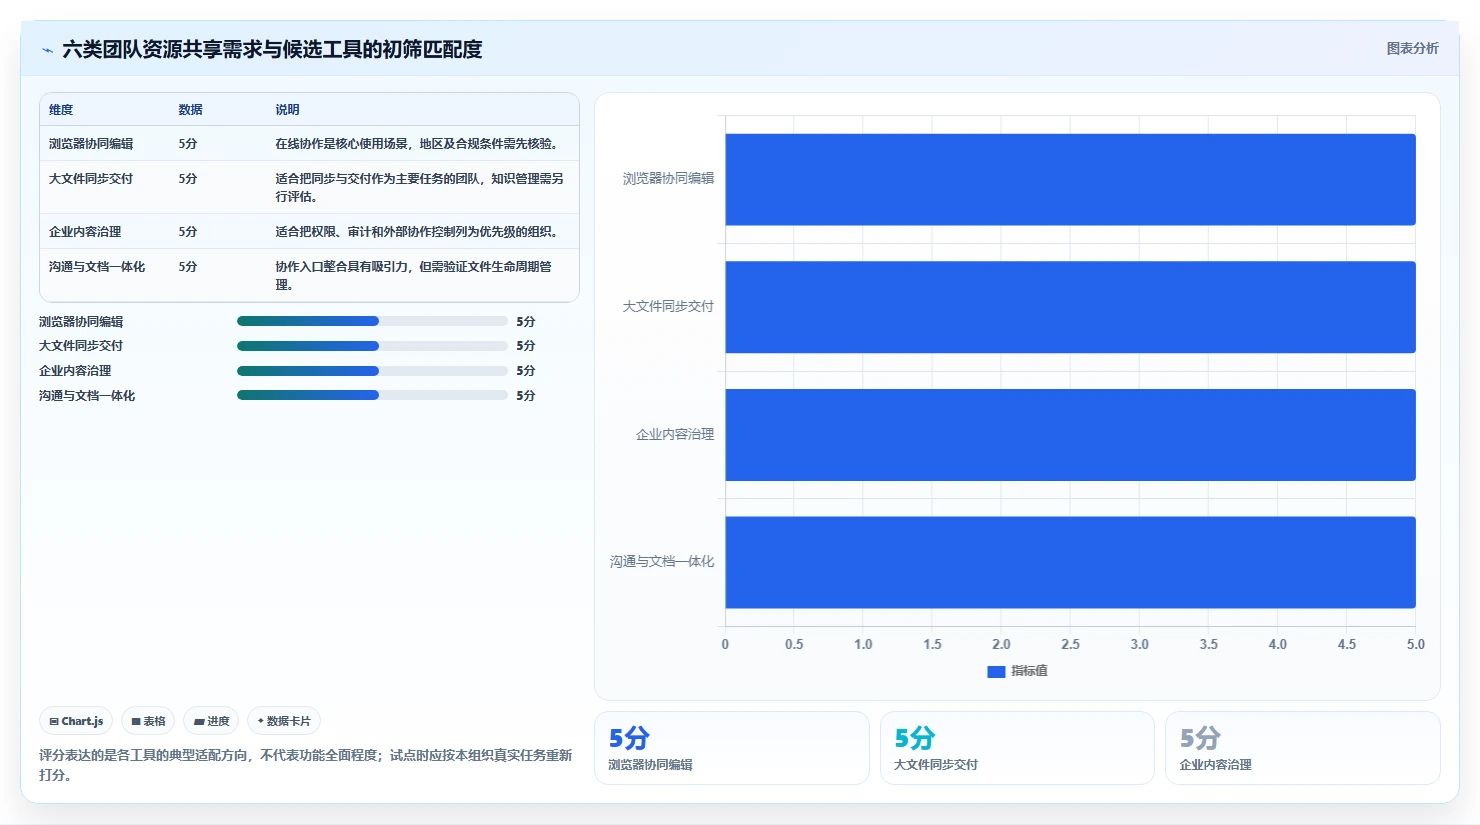This screenshot has height=825, width=1480.
Task: Click the 在线协作是核心使用场景 description cell
Action: click(x=416, y=144)
